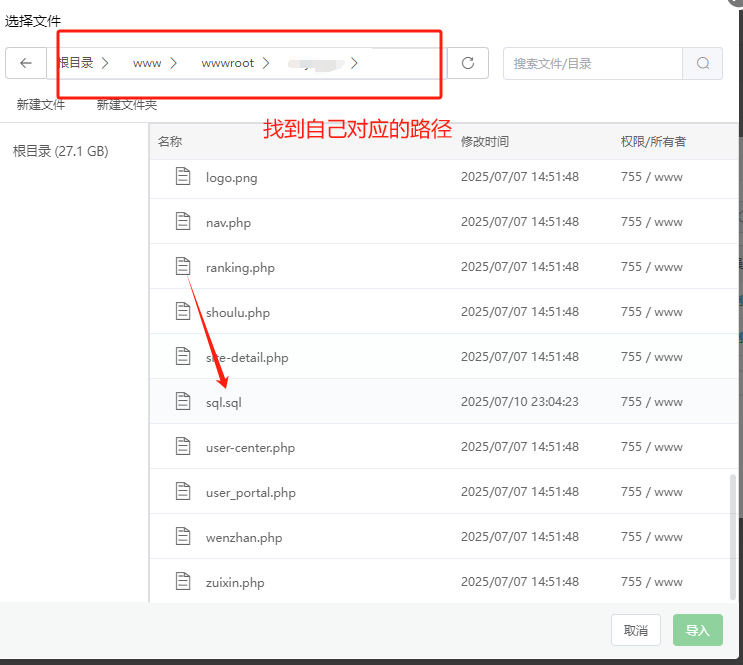
Task: Click the green 导入 button
Action: point(698,630)
